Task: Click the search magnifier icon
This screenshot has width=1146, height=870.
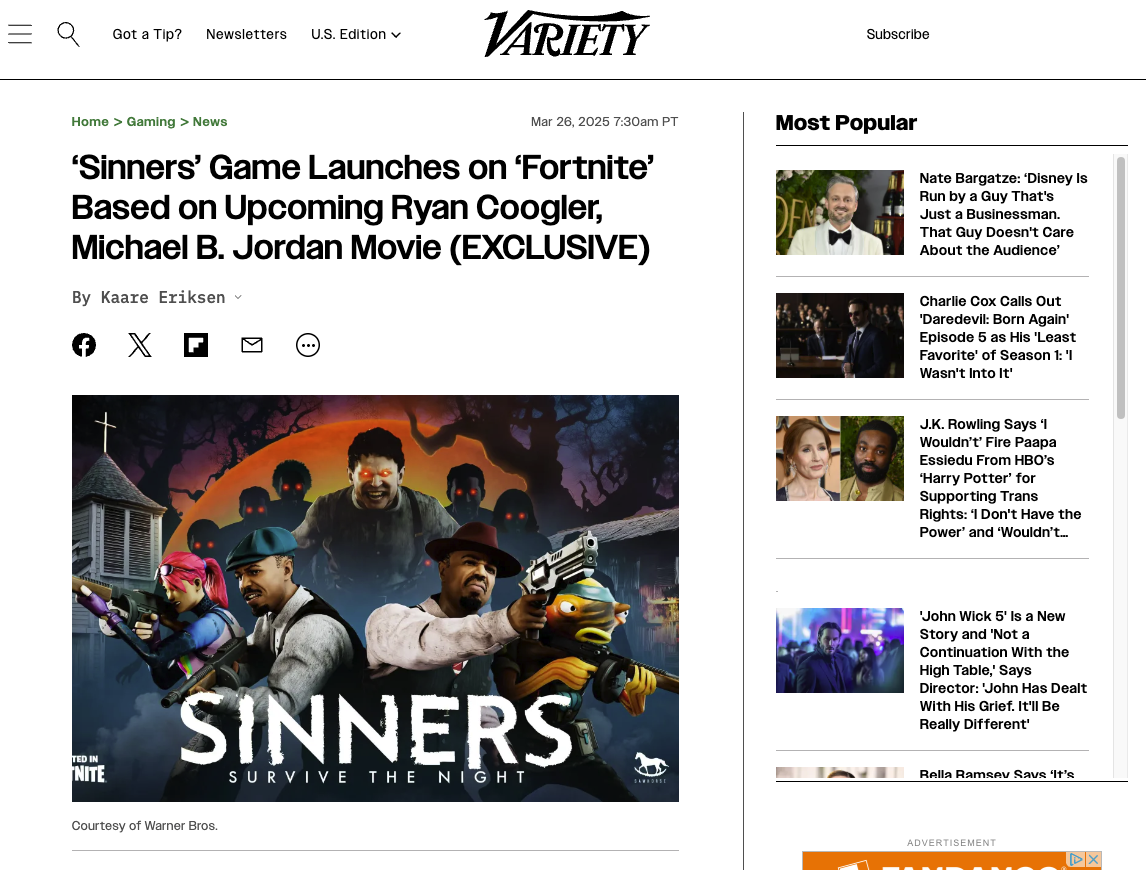Action: pos(68,34)
